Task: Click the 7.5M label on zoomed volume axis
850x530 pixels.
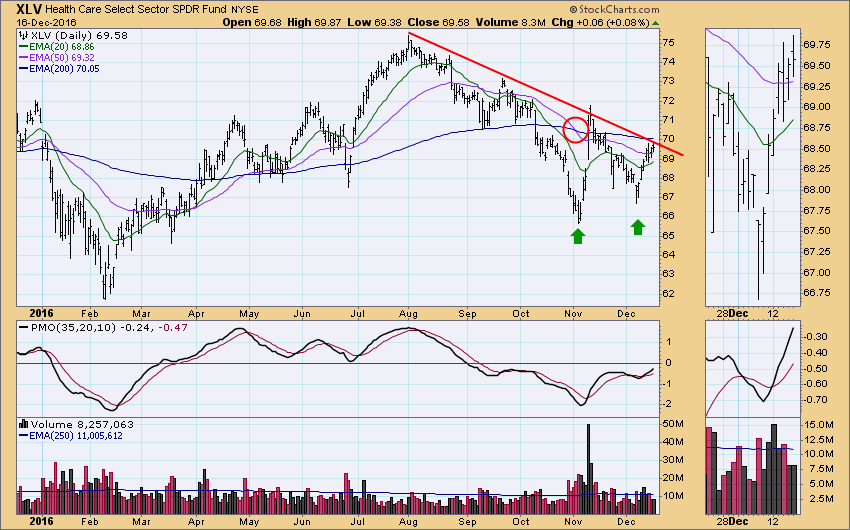Action: click(818, 469)
